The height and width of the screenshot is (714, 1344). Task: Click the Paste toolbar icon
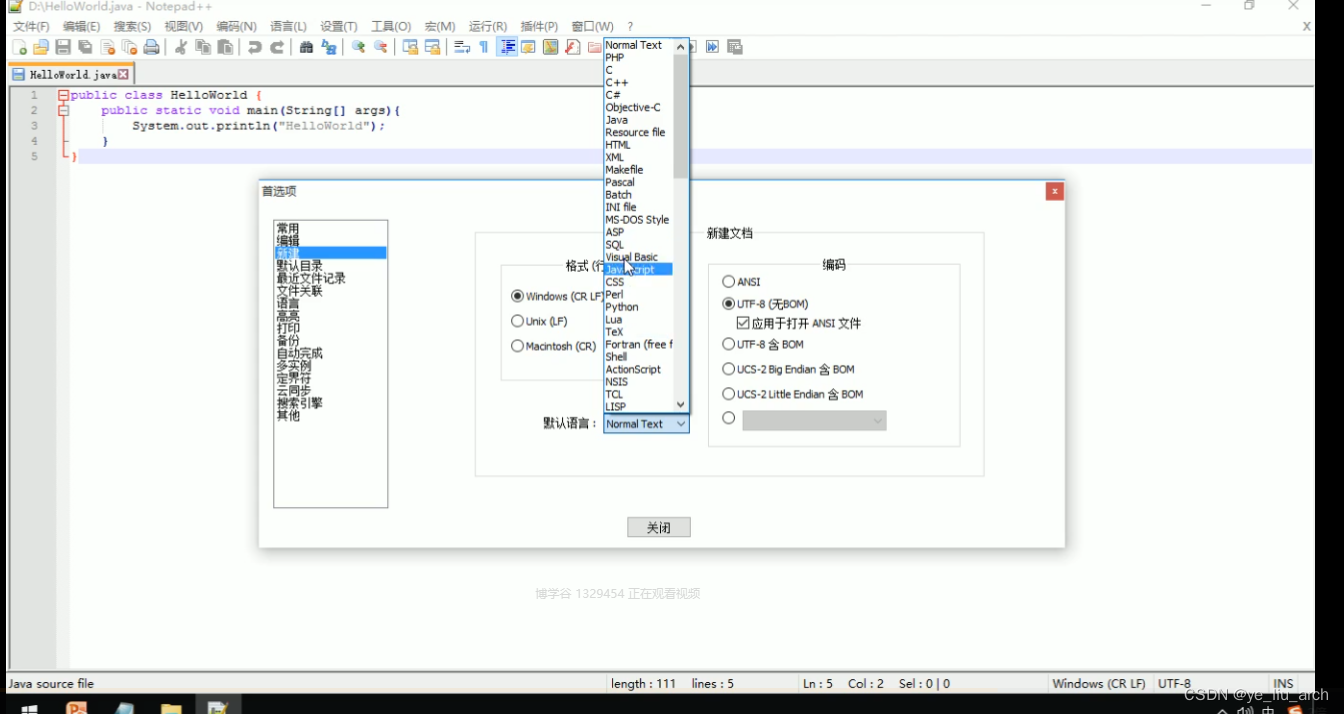pos(225,47)
